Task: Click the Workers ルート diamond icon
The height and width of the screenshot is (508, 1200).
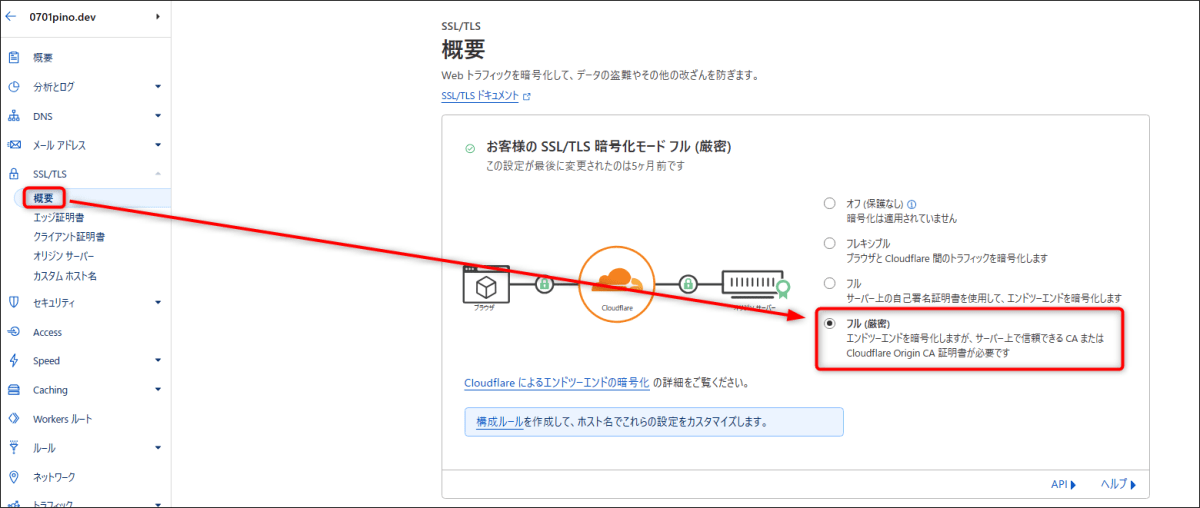Action: click(14, 419)
